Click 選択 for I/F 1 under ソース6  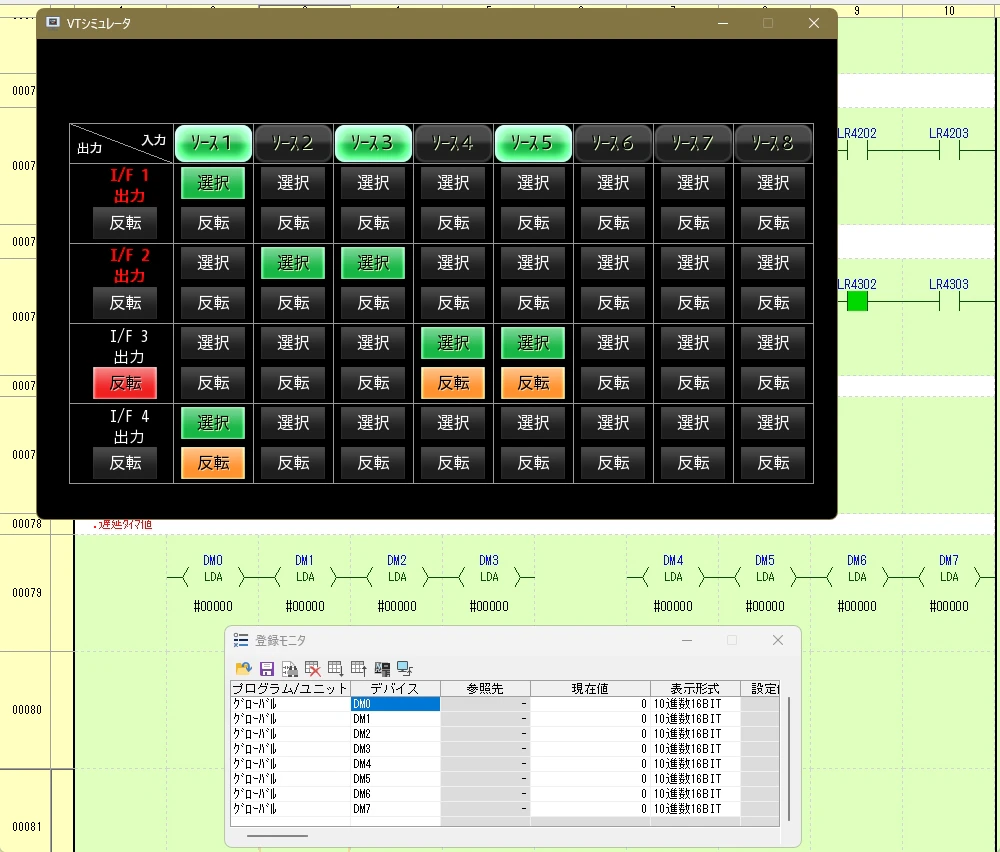(614, 183)
